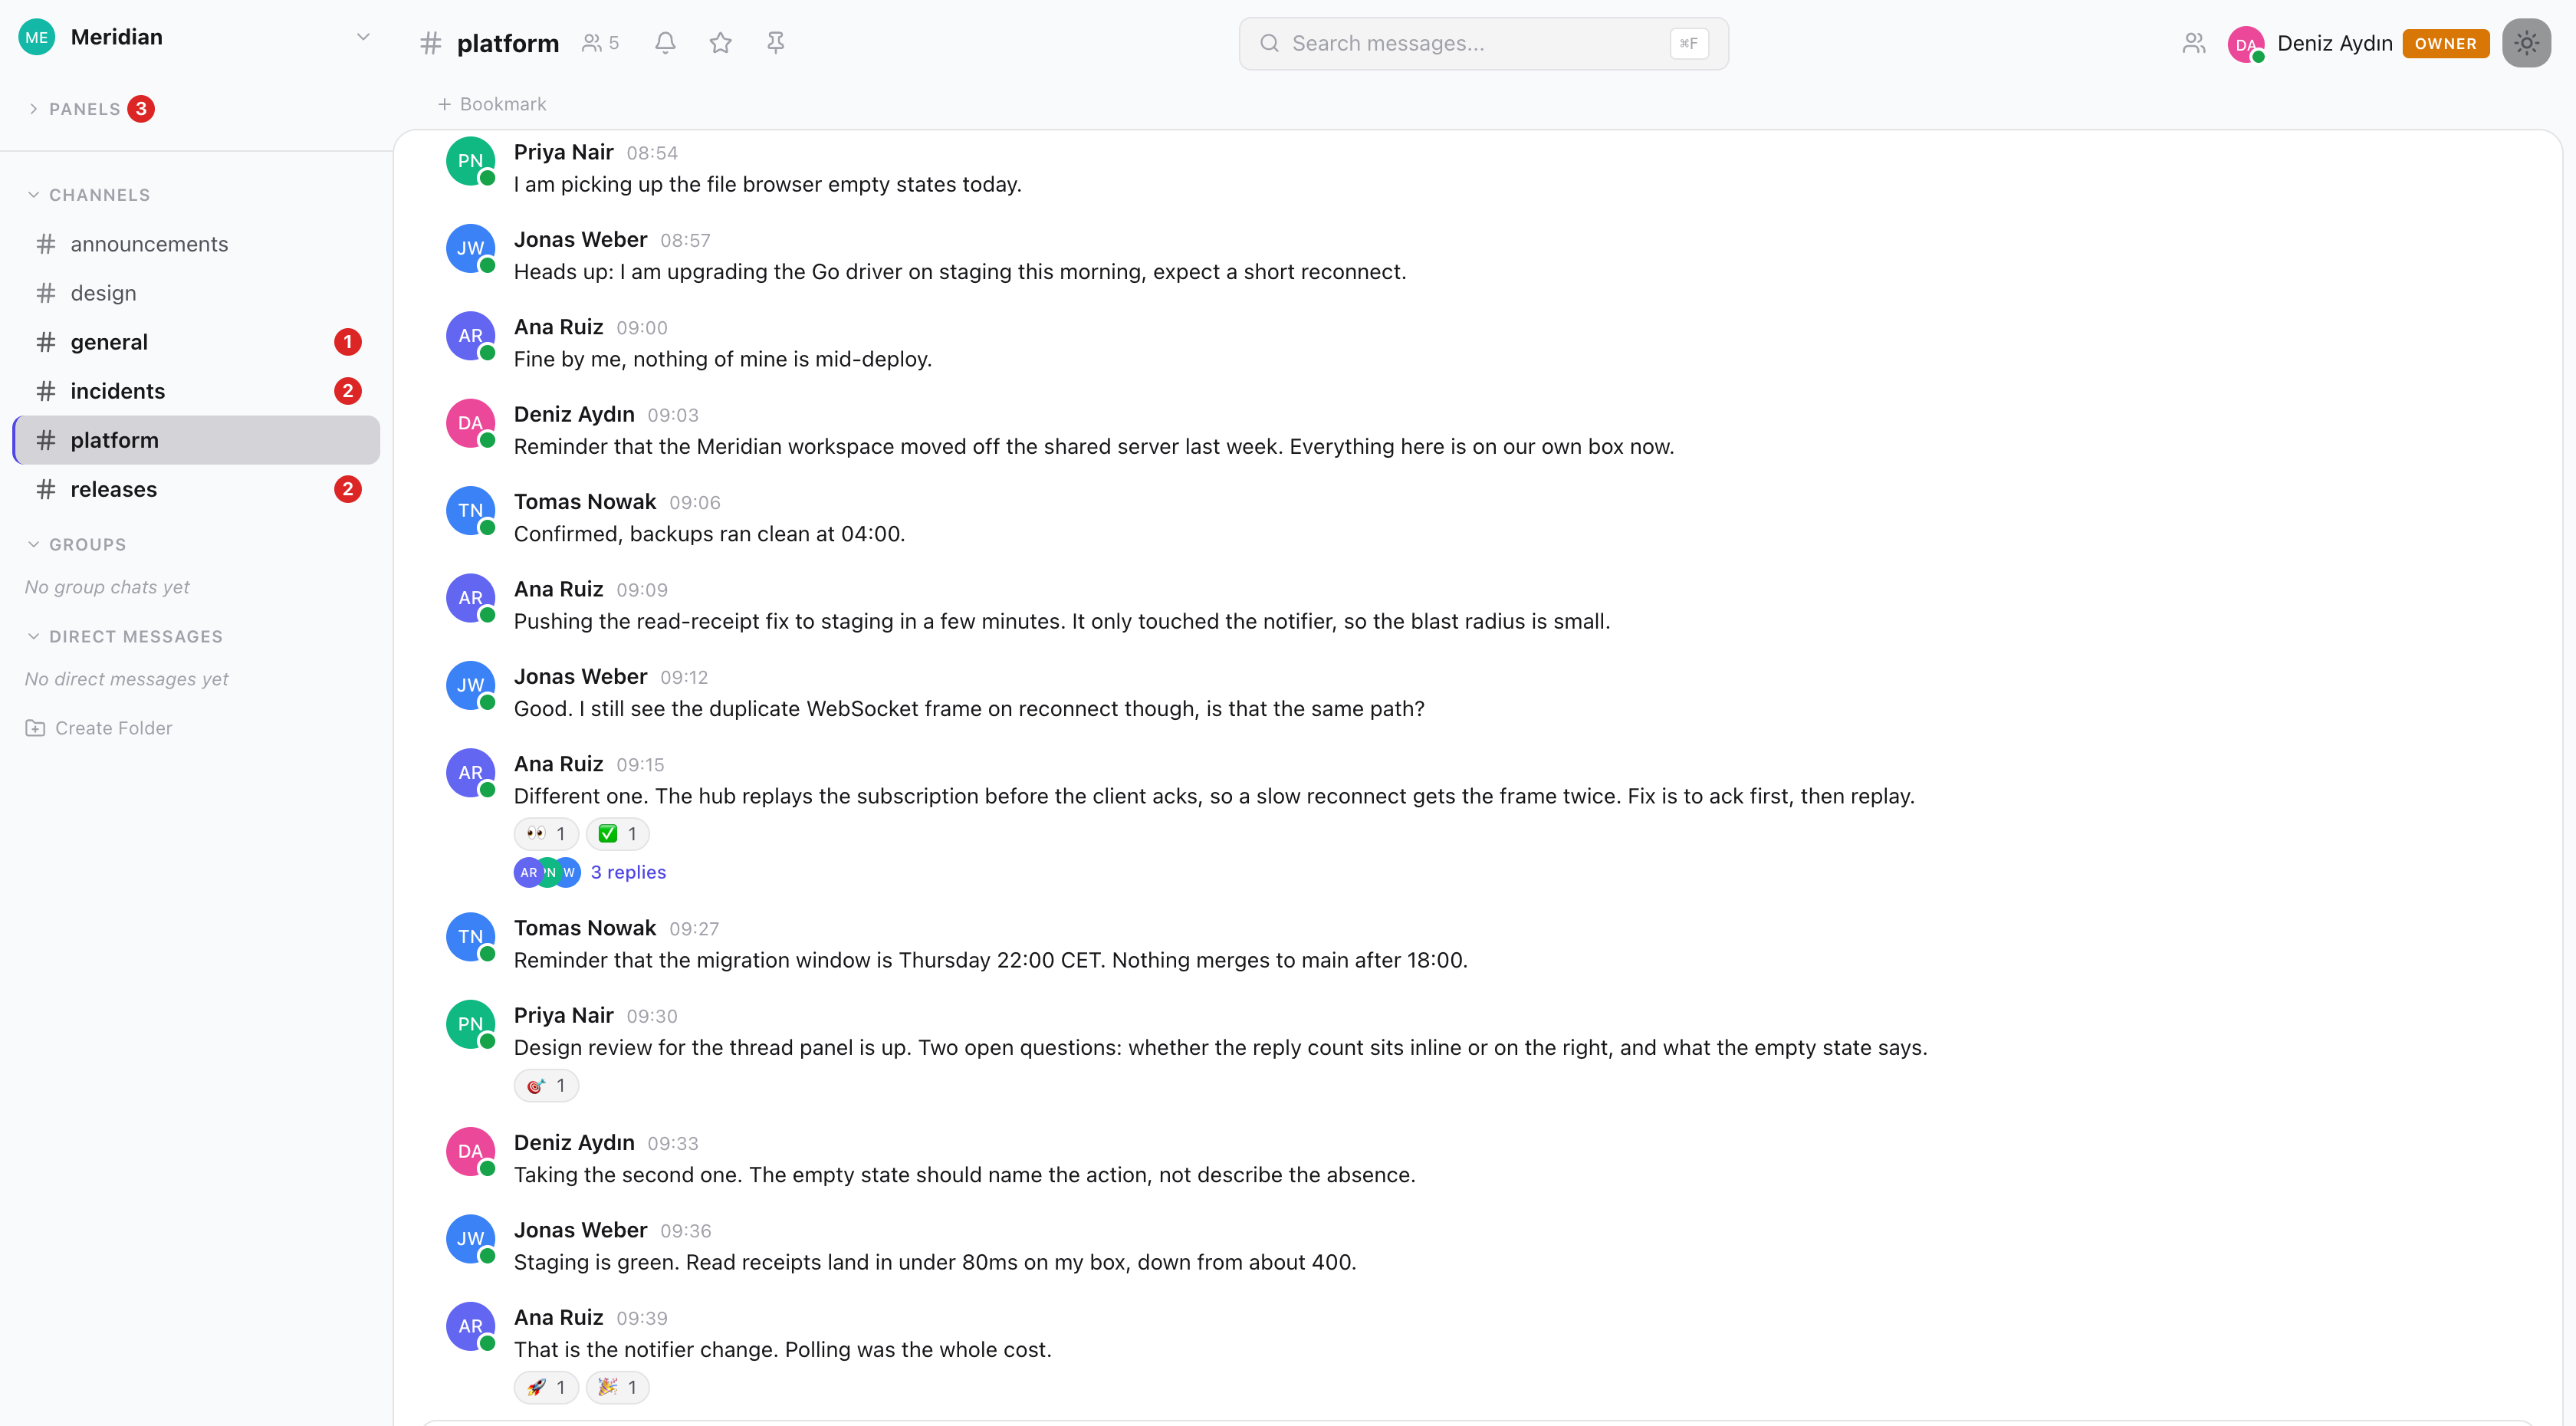Click message "Fine by me, nothing of mine is mid-deploy."
Screen dimensions: 2576x1426
click(723, 359)
